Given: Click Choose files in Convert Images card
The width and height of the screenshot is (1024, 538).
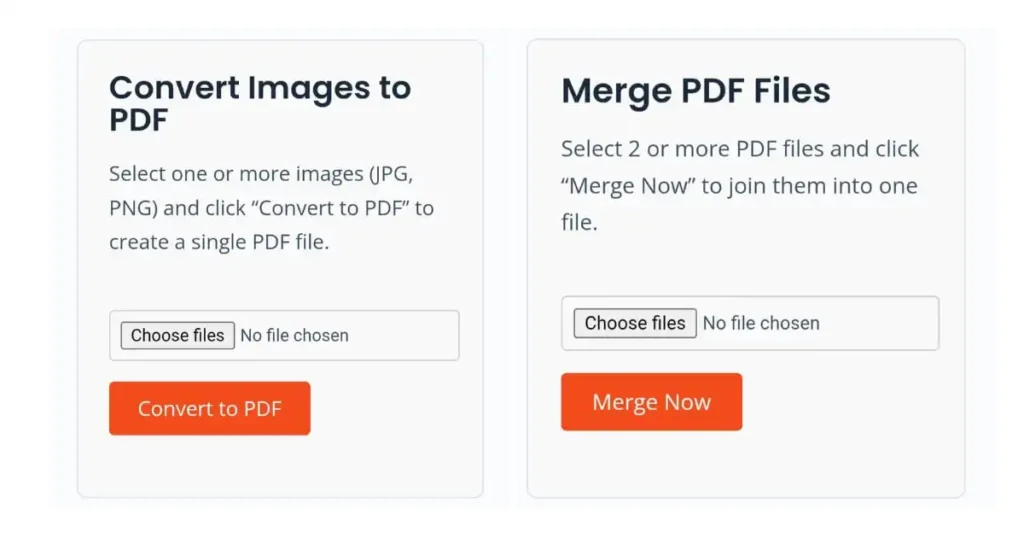Looking at the screenshot, I should pyautogui.click(x=178, y=335).
